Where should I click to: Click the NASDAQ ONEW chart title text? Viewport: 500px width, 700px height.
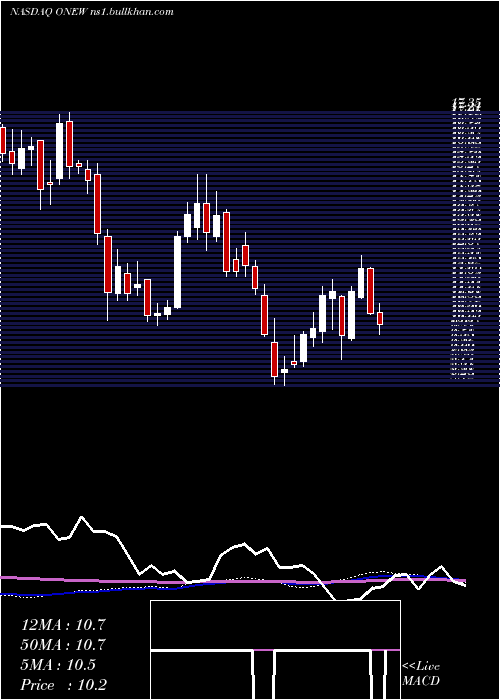(92, 12)
